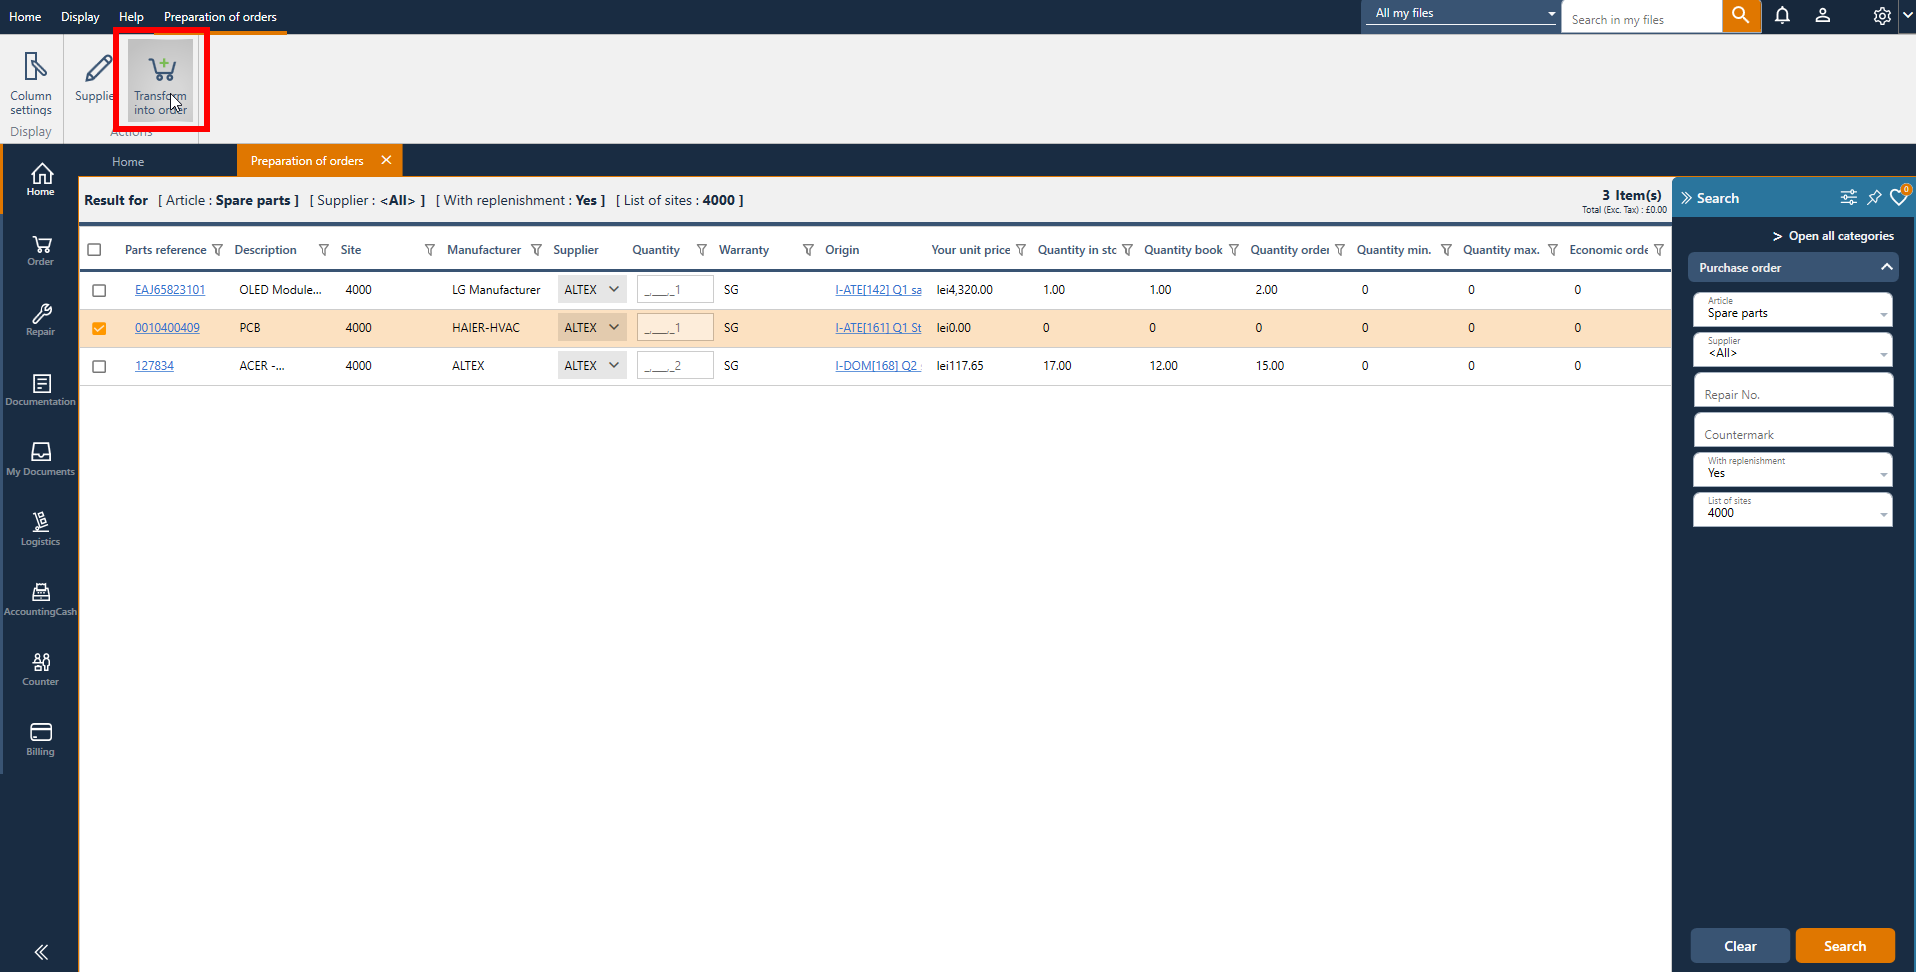Open My Documents in the sidebar
Viewport: 1916px width, 972px height.
pos(41,460)
